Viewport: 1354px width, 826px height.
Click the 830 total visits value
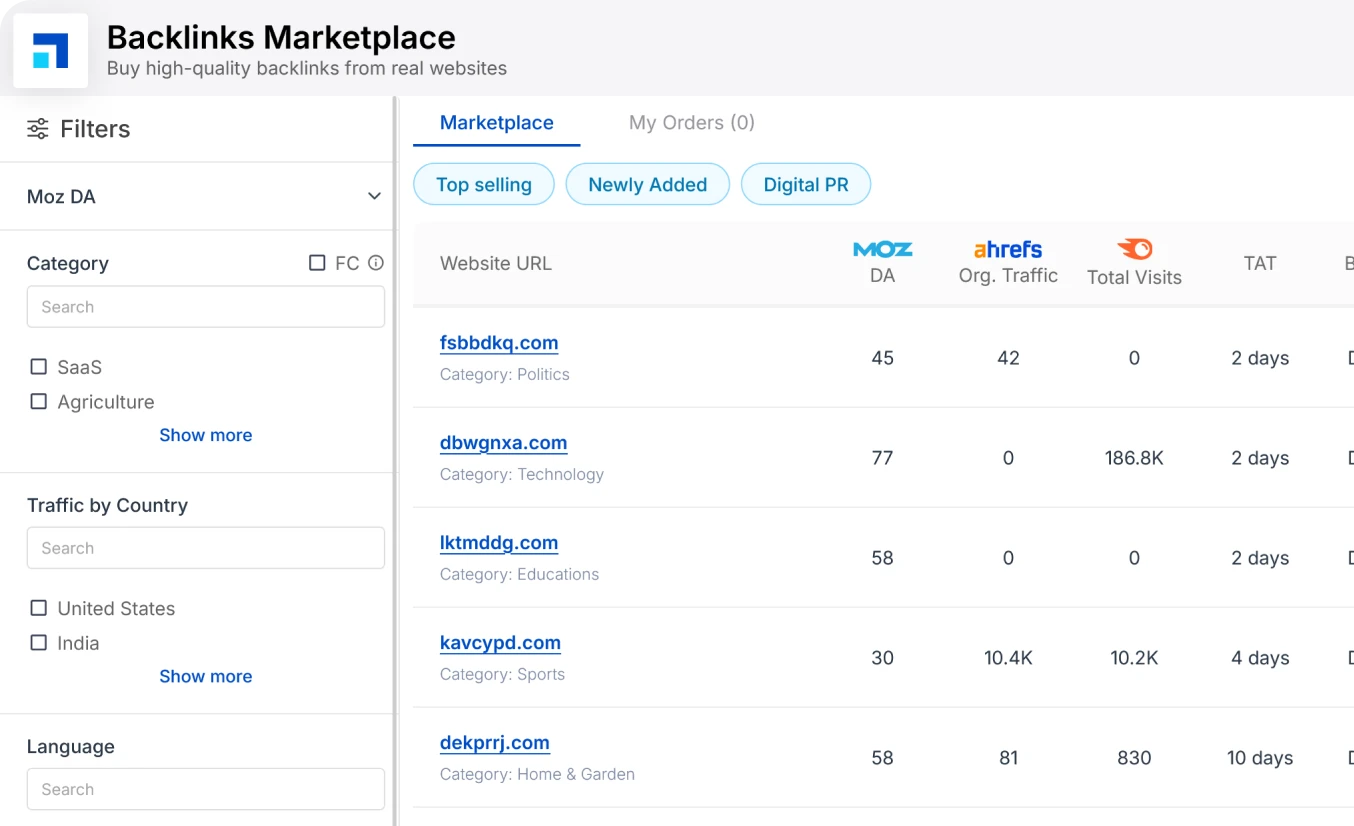click(x=1134, y=758)
